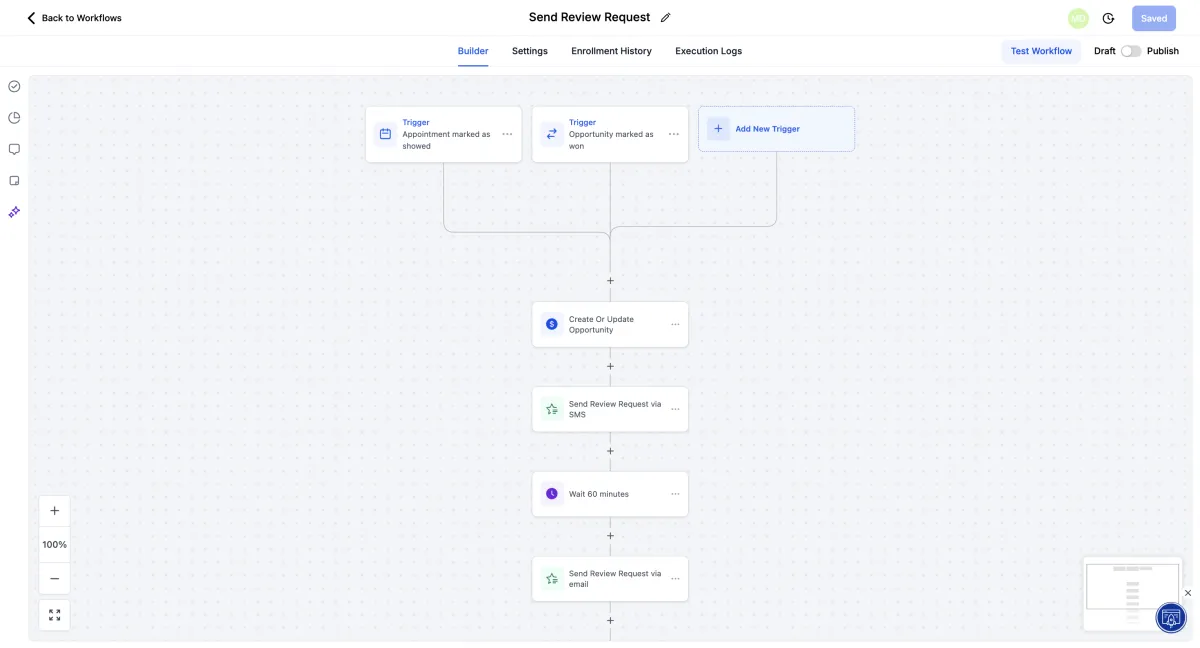Click the AI sparkle sidebar icon

(14, 212)
